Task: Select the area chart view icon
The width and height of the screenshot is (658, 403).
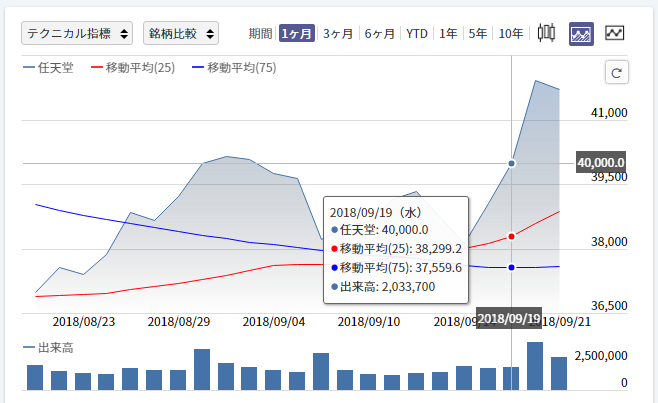Action: [581, 34]
